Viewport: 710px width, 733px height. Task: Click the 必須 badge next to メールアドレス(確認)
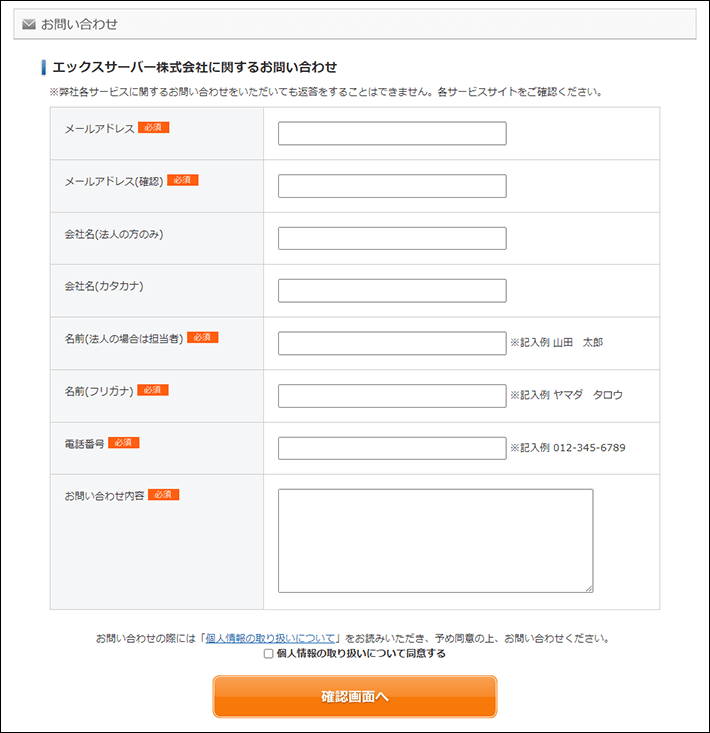click(x=183, y=180)
